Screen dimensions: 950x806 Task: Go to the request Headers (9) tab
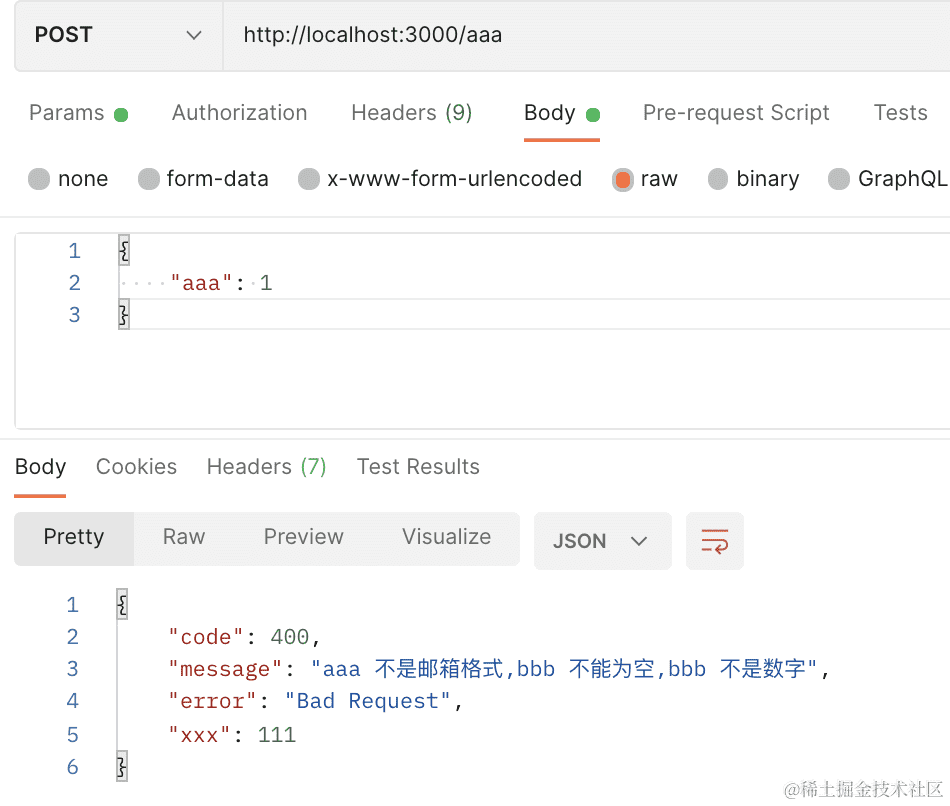(411, 113)
